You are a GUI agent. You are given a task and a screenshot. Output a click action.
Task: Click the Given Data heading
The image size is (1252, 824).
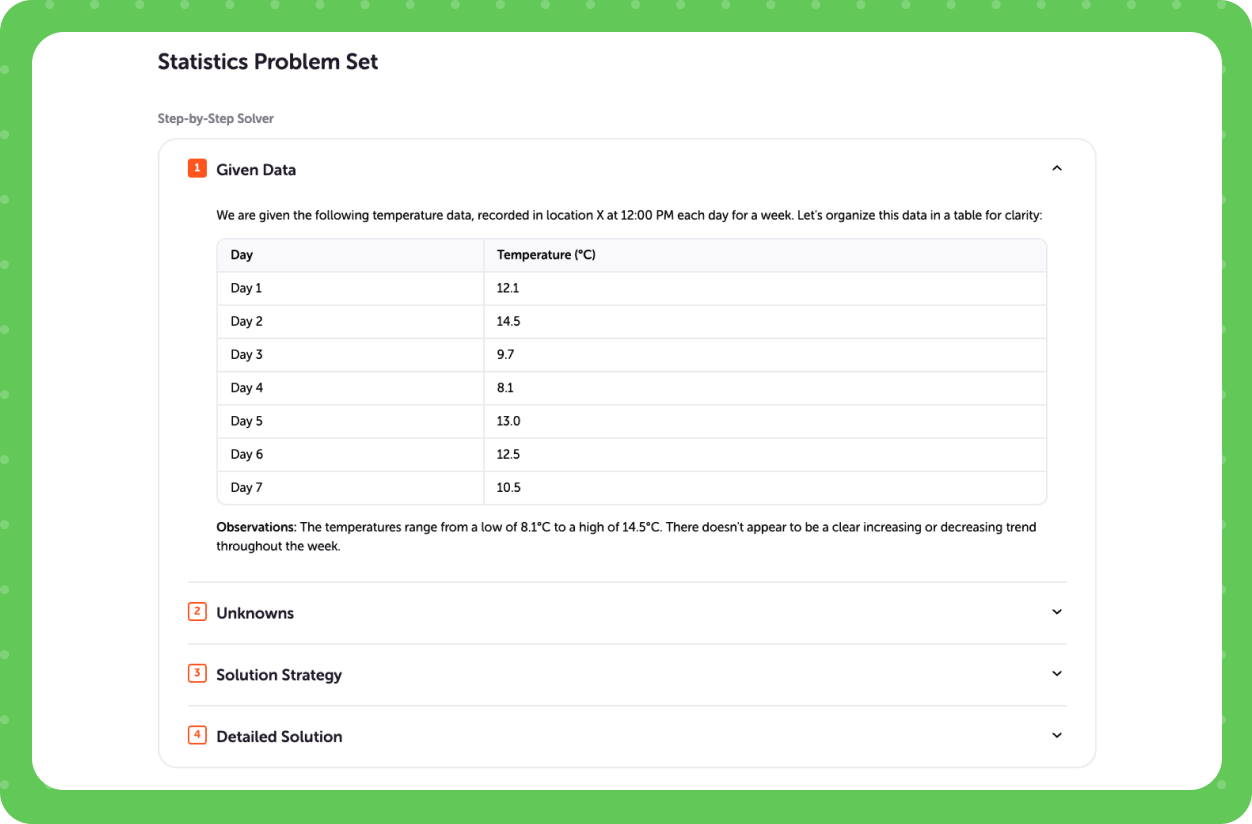pos(256,169)
